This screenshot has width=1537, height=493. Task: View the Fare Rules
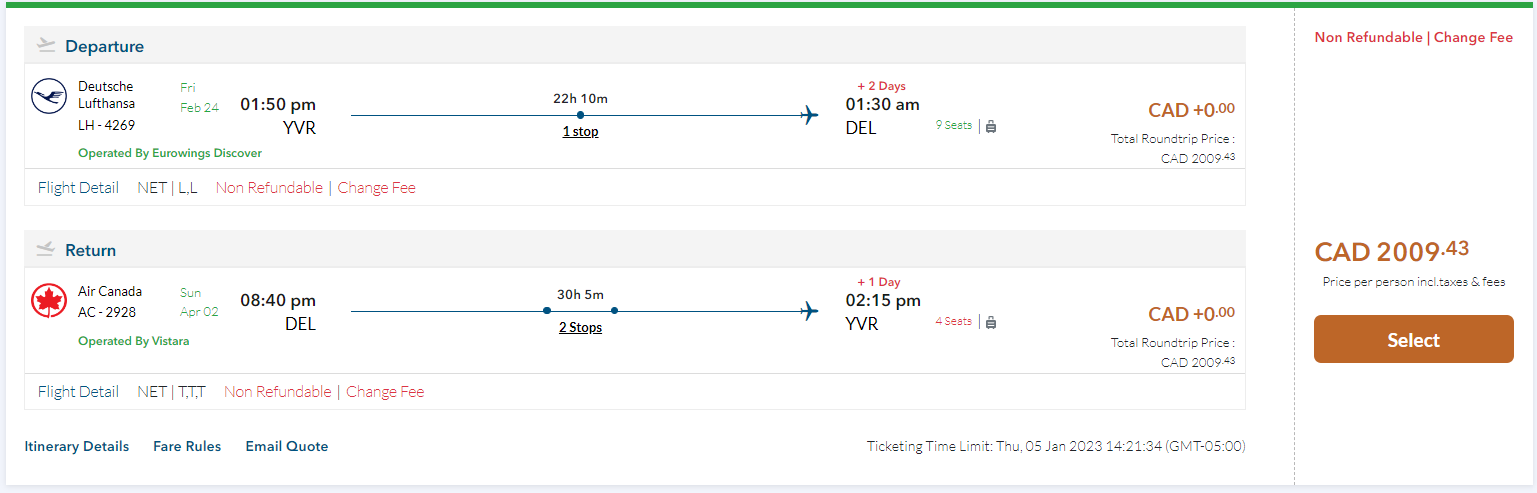[187, 446]
